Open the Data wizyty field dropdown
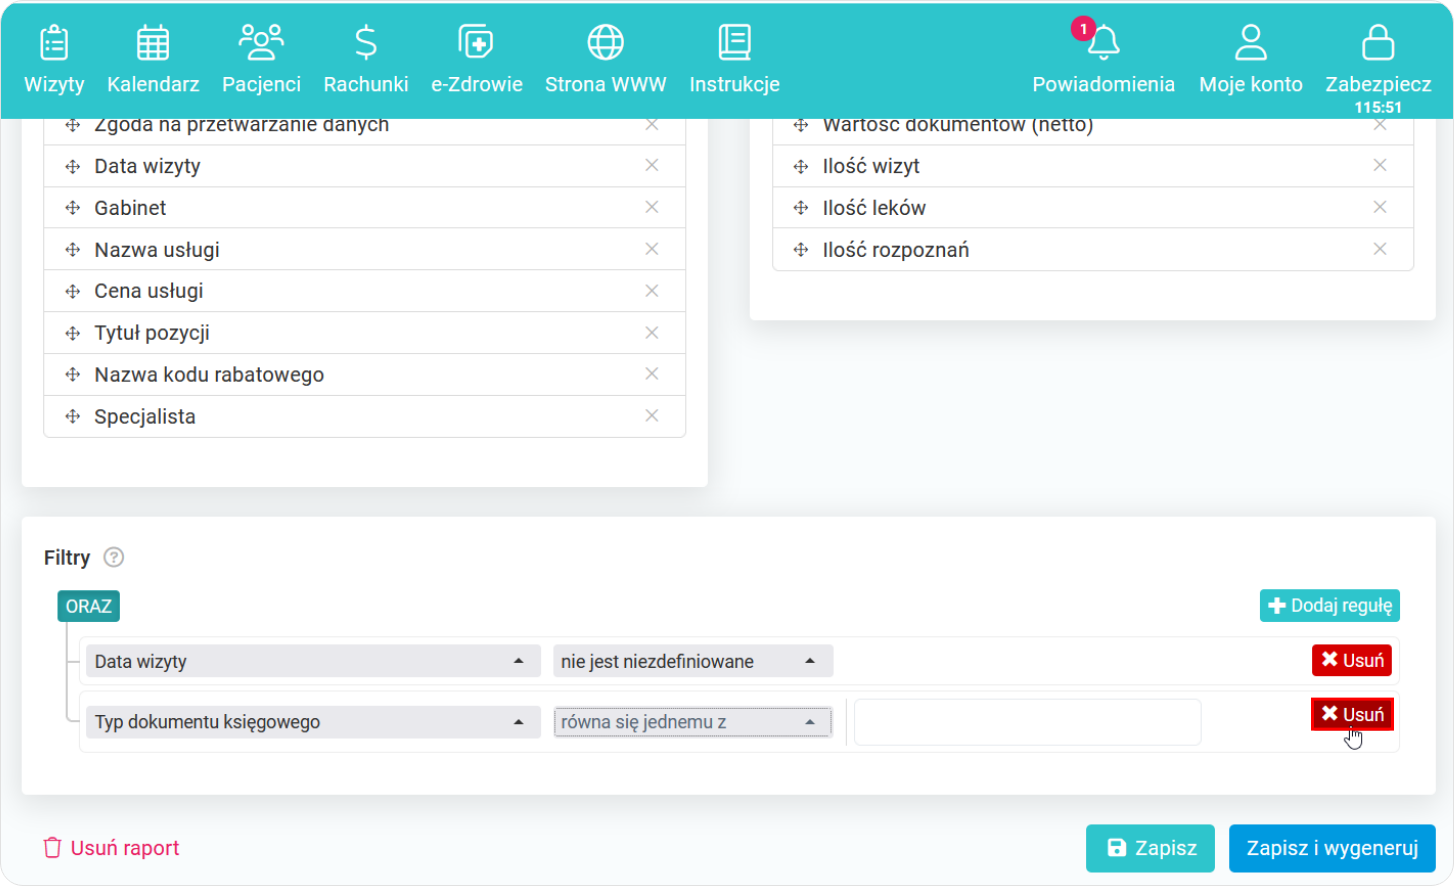 coord(313,661)
